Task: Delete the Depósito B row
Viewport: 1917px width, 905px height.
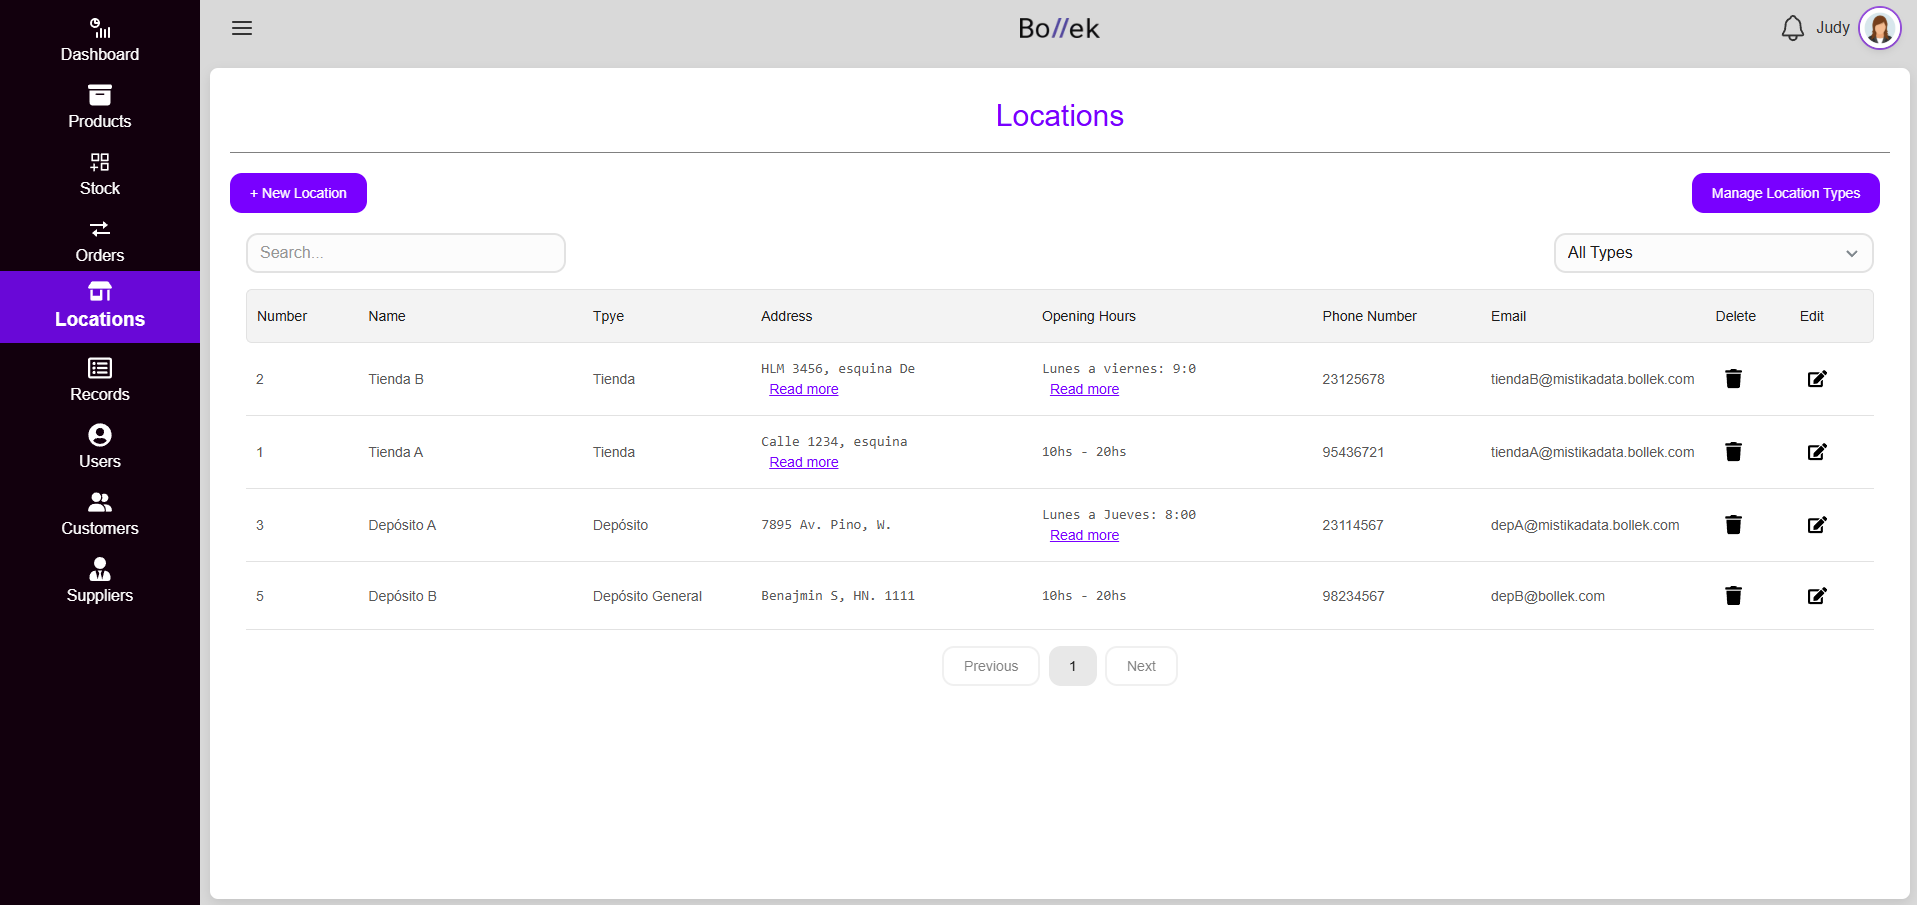Action: [x=1733, y=596]
